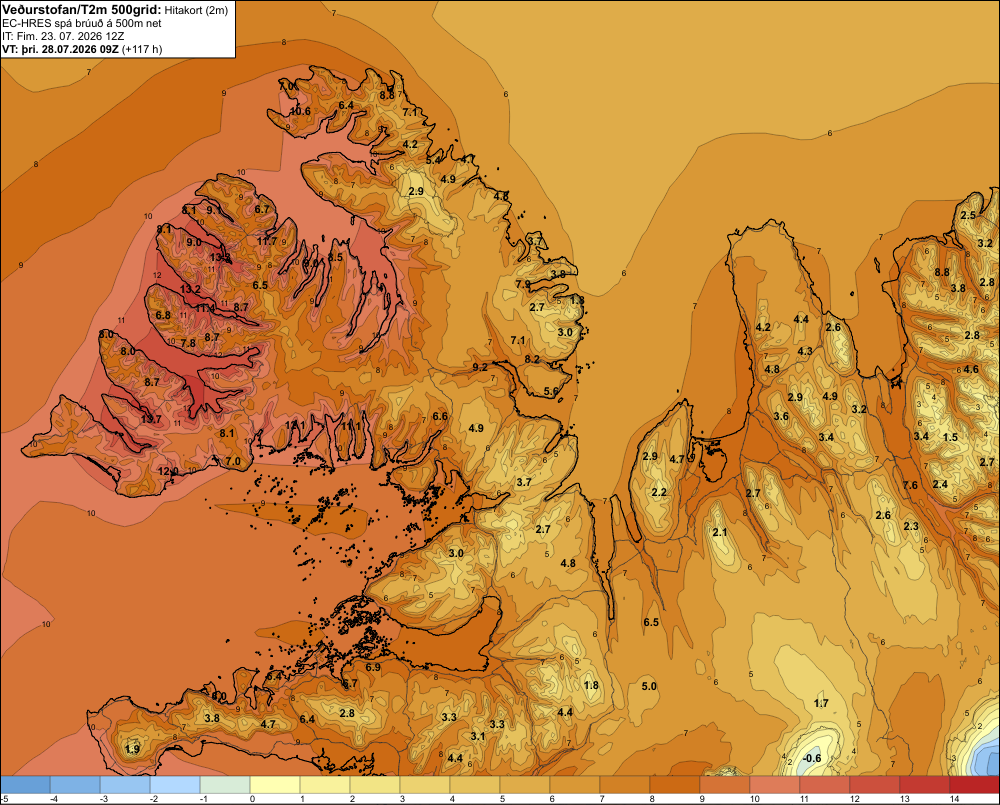The height and width of the screenshot is (805, 1000).
Task: Click the 8.8 temperature label in the northeast highlands
Action: [942, 272]
